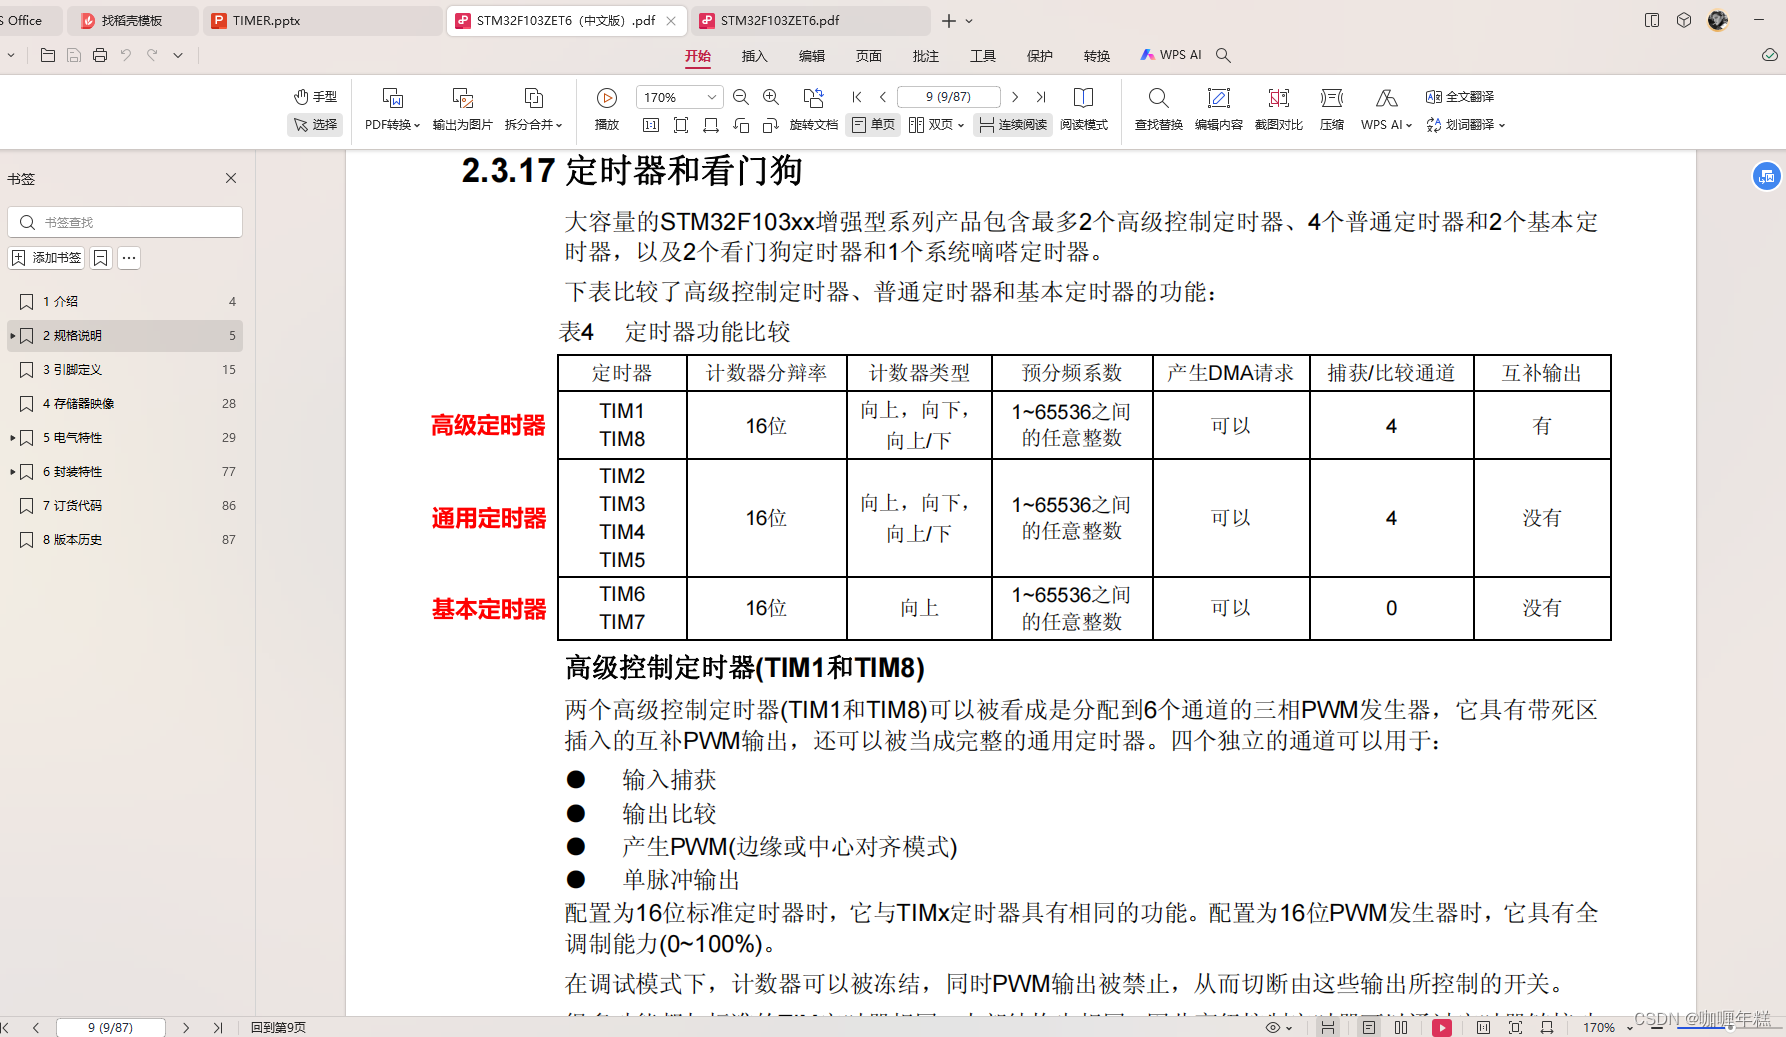Switch to the 保护 ribbon tab
This screenshot has width=1786, height=1037.
pyautogui.click(x=1040, y=56)
